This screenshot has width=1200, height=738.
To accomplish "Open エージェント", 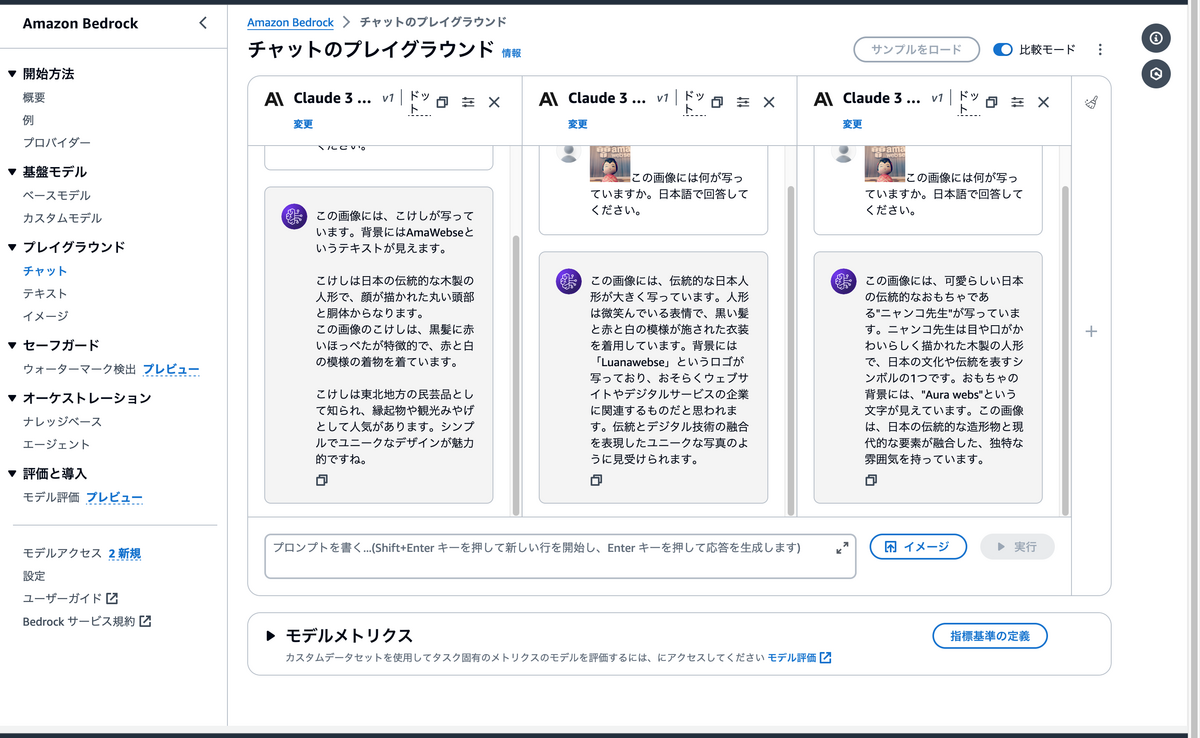I will pyautogui.click(x=56, y=444).
